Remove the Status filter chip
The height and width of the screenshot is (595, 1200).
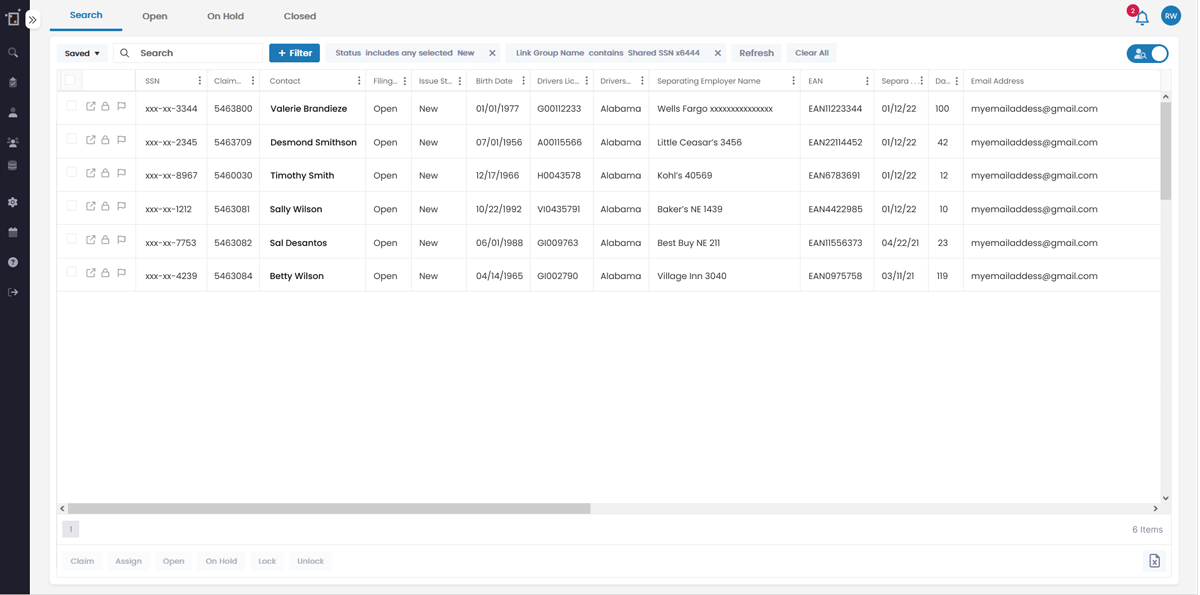click(492, 53)
